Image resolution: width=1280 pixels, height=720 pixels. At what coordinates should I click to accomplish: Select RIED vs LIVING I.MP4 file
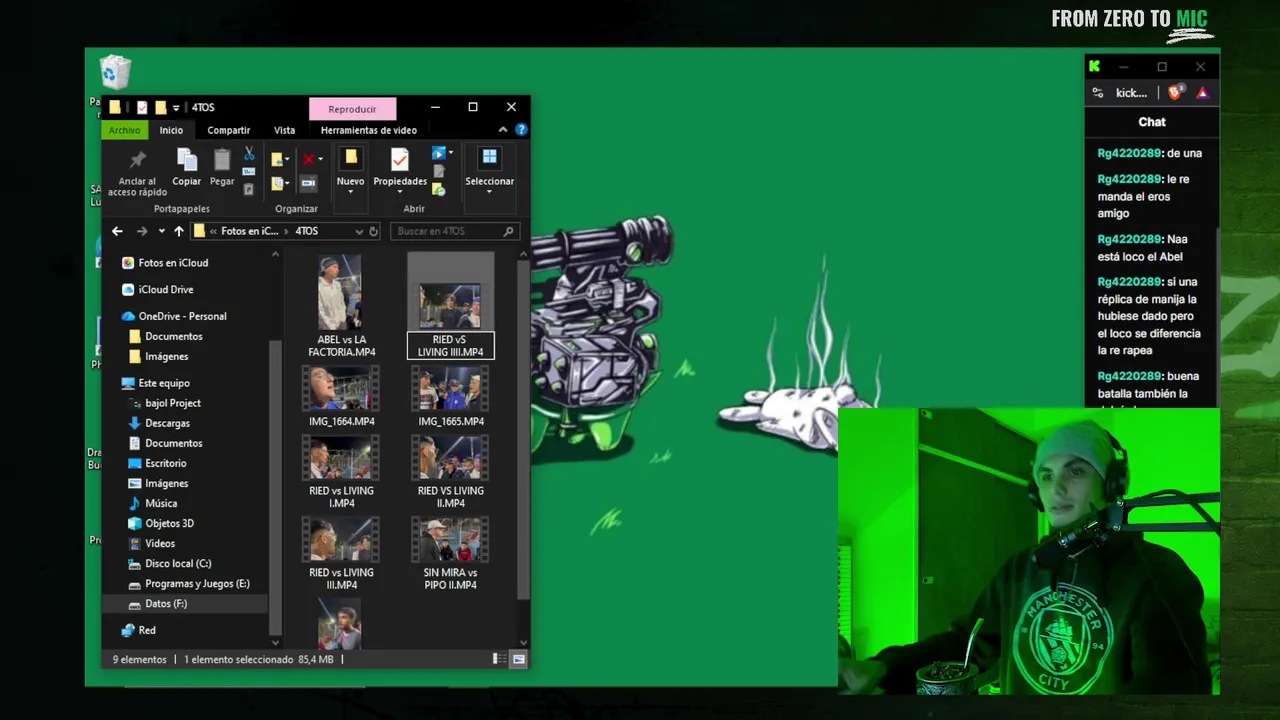341,472
